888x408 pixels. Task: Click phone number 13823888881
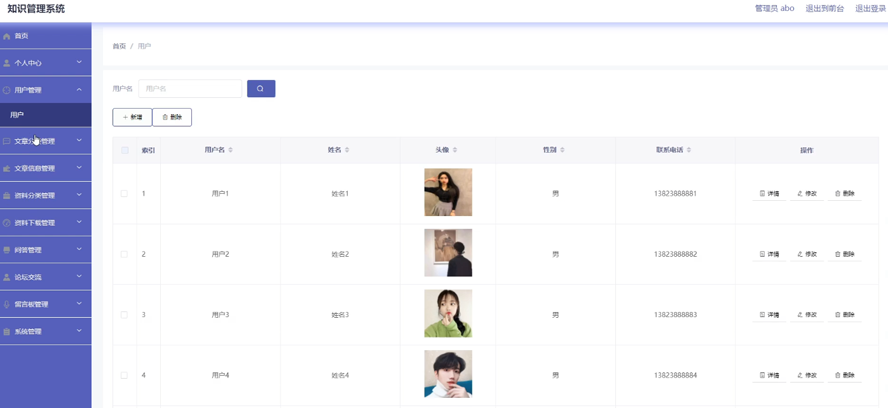(675, 194)
